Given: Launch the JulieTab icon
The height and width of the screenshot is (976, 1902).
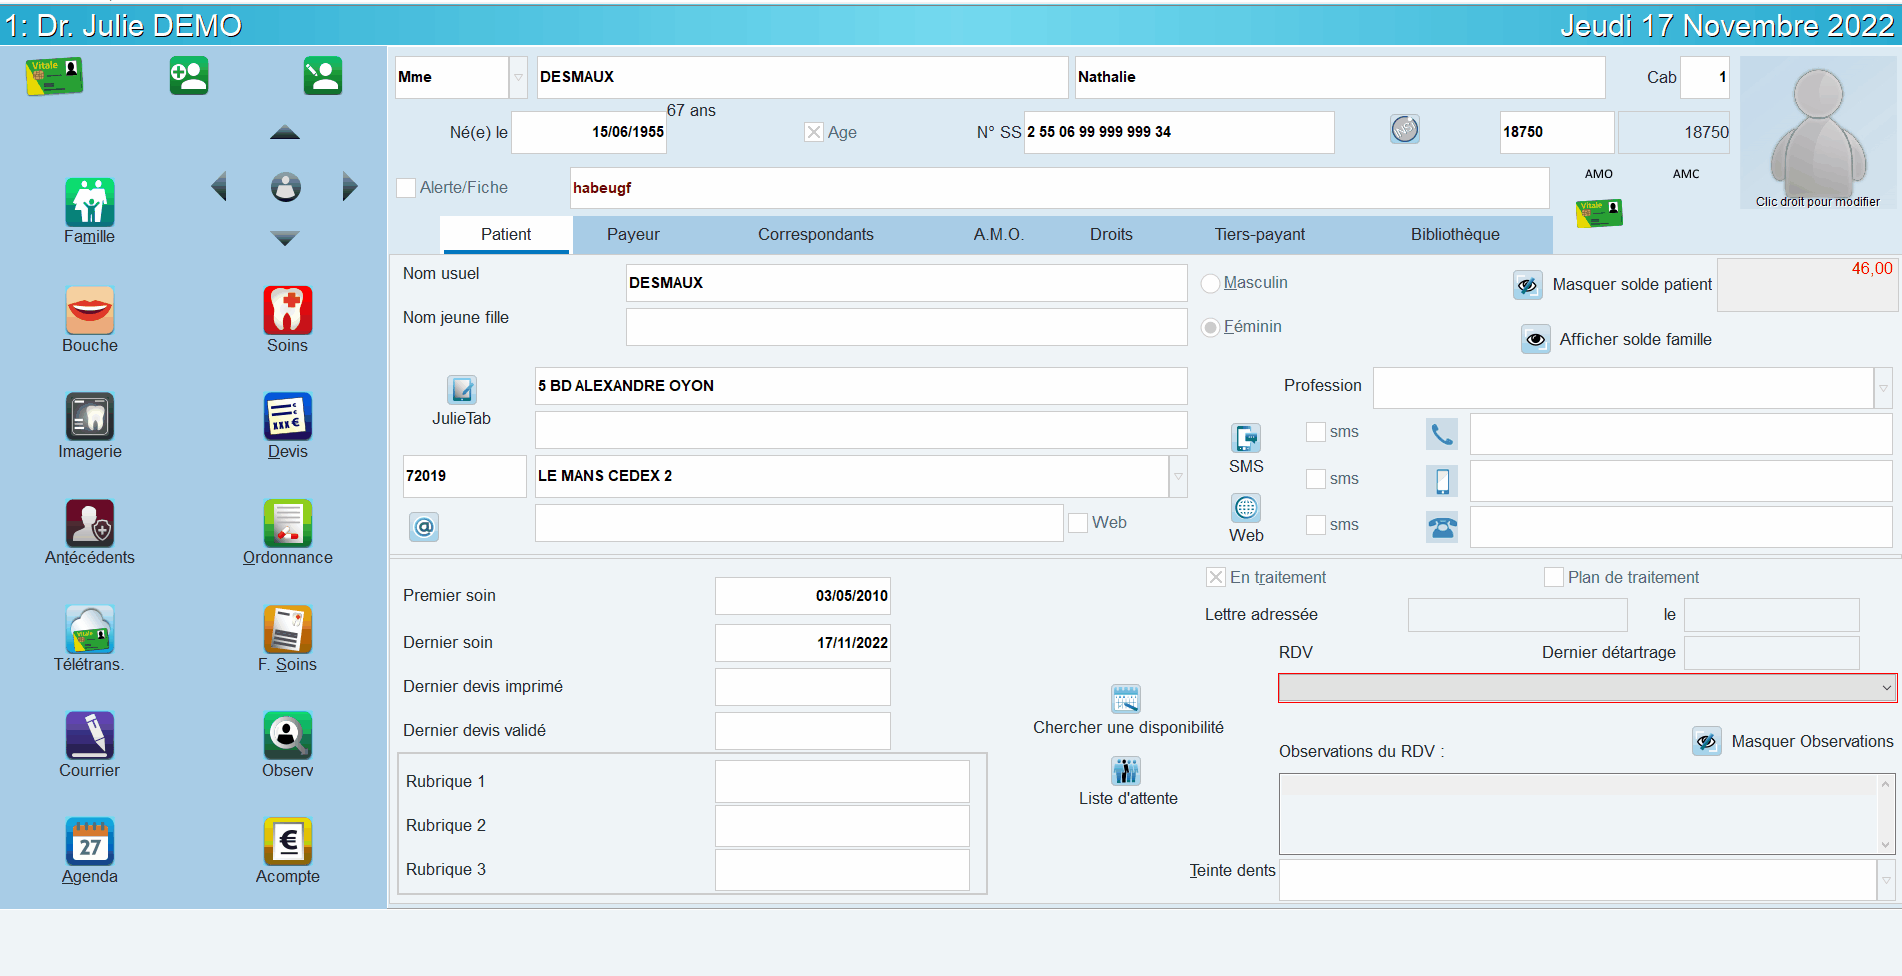Looking at the screenshot, I should point(462,389).
